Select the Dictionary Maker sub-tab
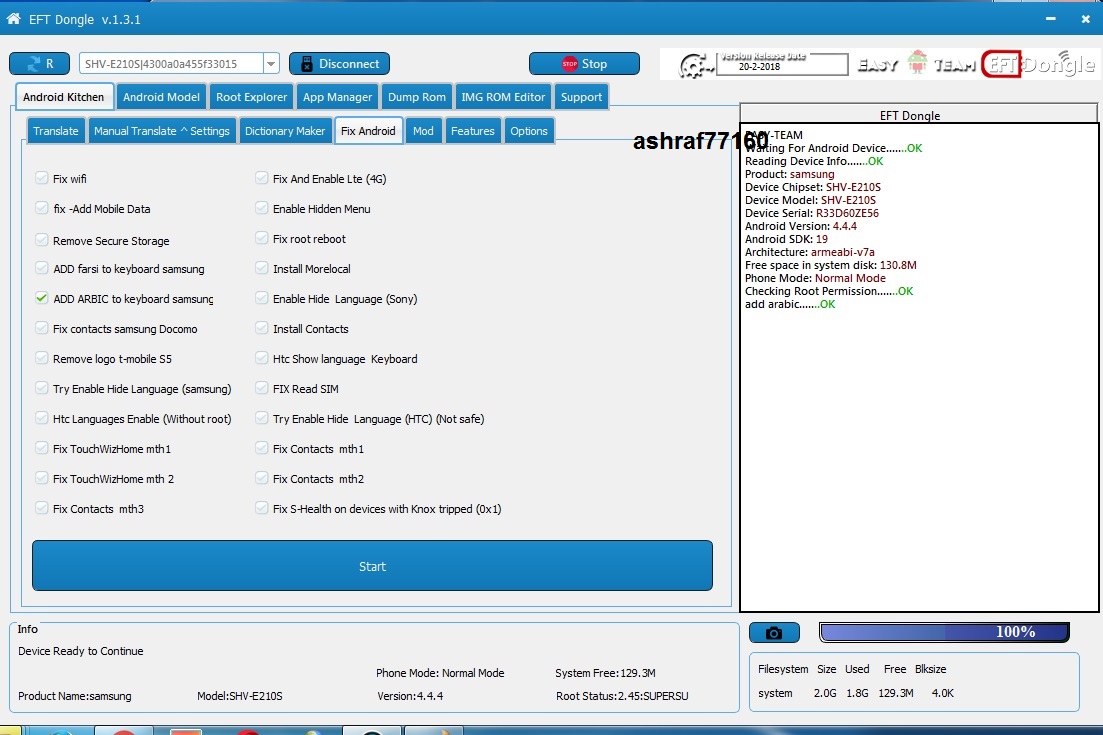The width and height of the screenshot is (1103, 735). pyautogui.click(x=285, y=131)
